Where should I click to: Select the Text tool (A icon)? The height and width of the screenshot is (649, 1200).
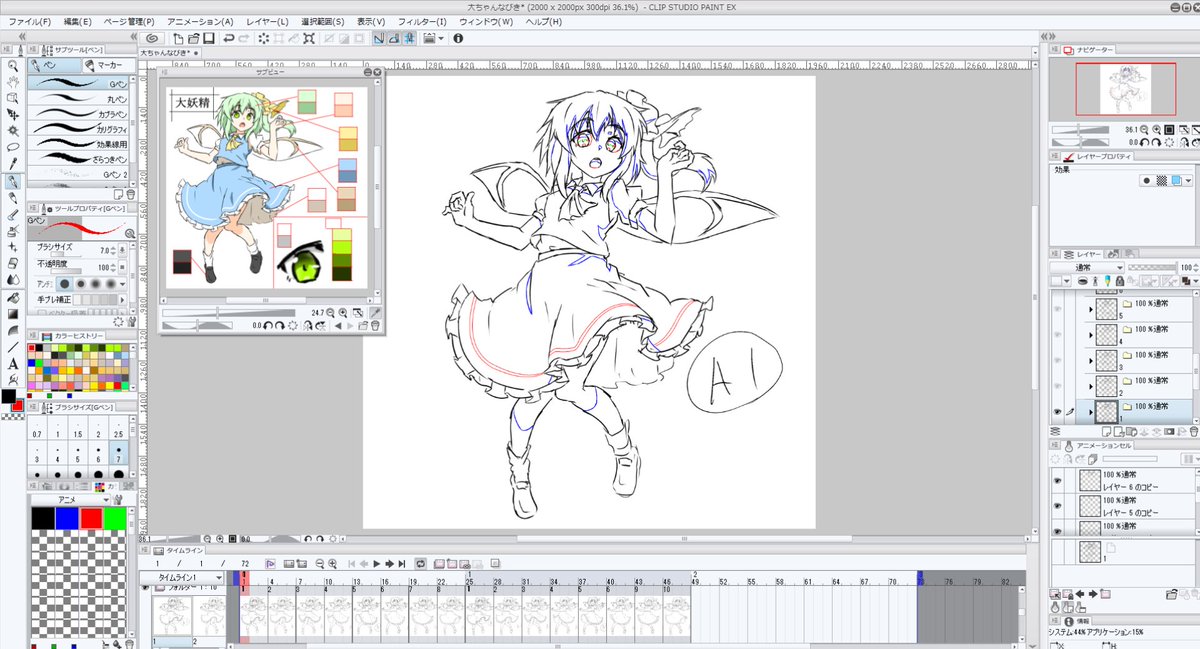click(13, 363)
